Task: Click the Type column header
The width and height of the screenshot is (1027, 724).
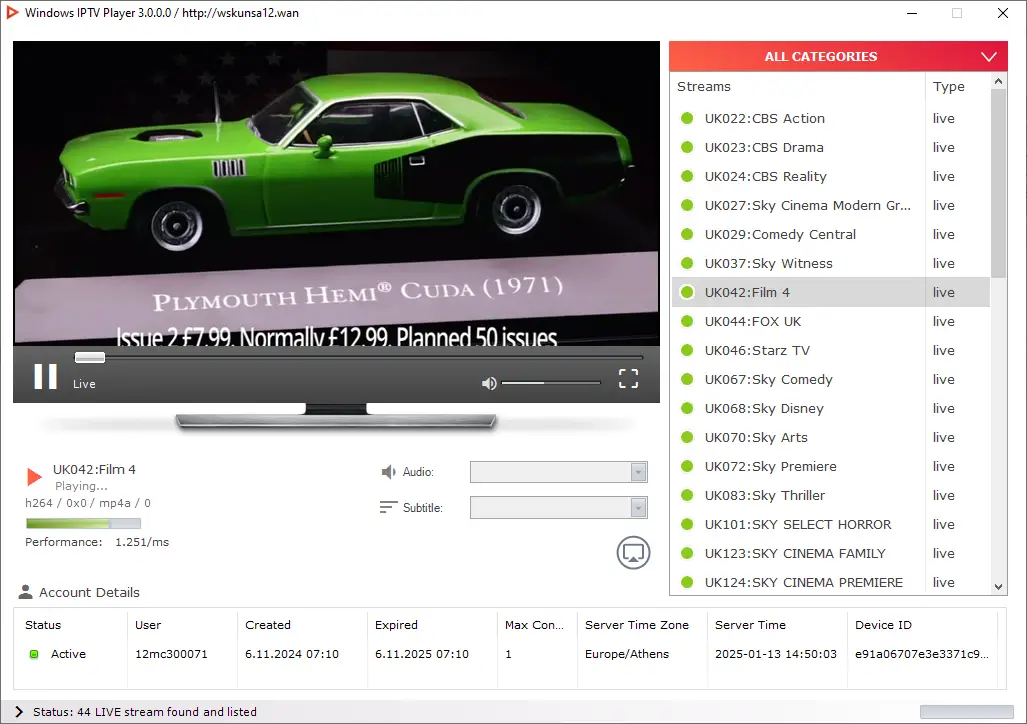Action: point(958,86)
